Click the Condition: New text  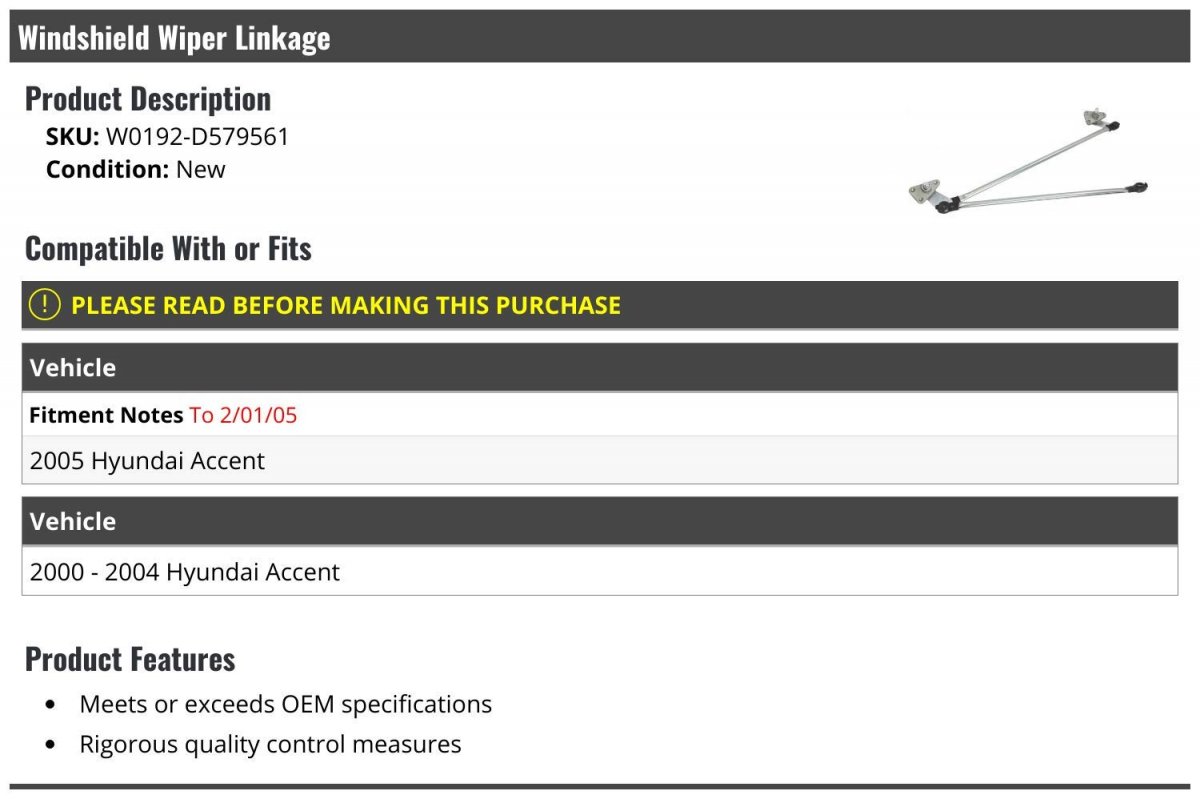click(x=136, y=169)
